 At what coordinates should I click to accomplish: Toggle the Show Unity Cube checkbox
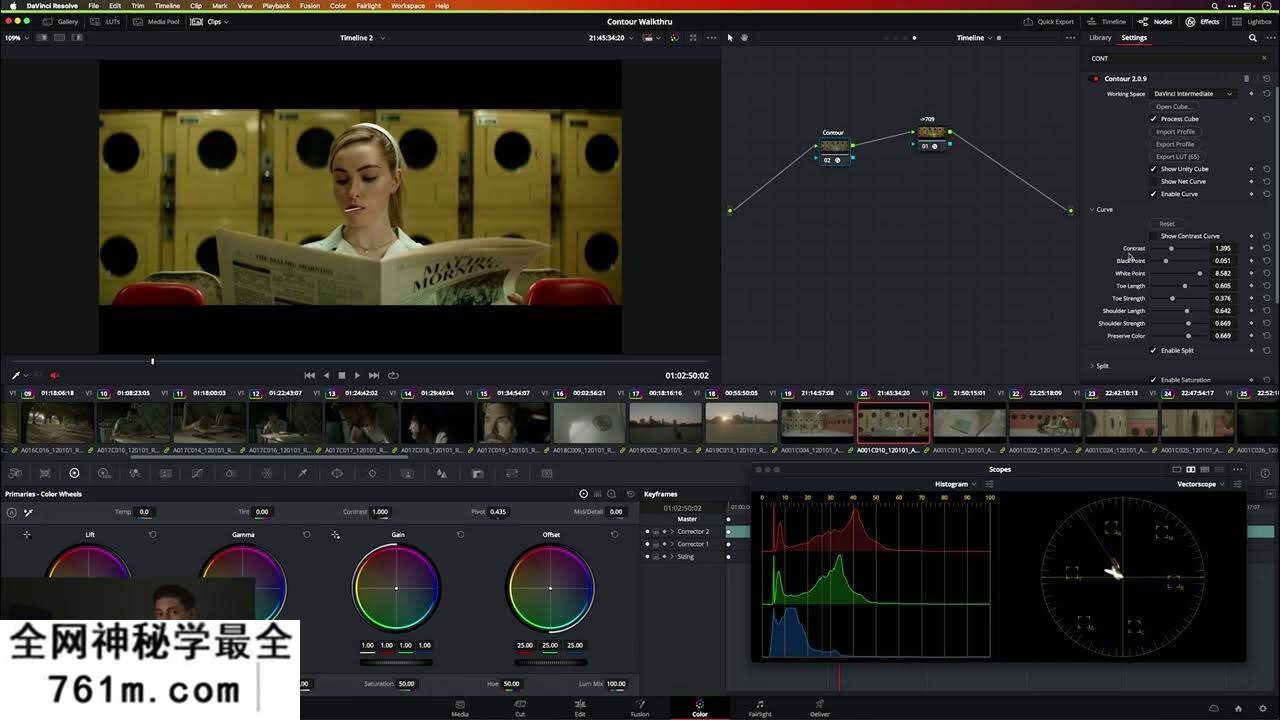point(1153,169)
